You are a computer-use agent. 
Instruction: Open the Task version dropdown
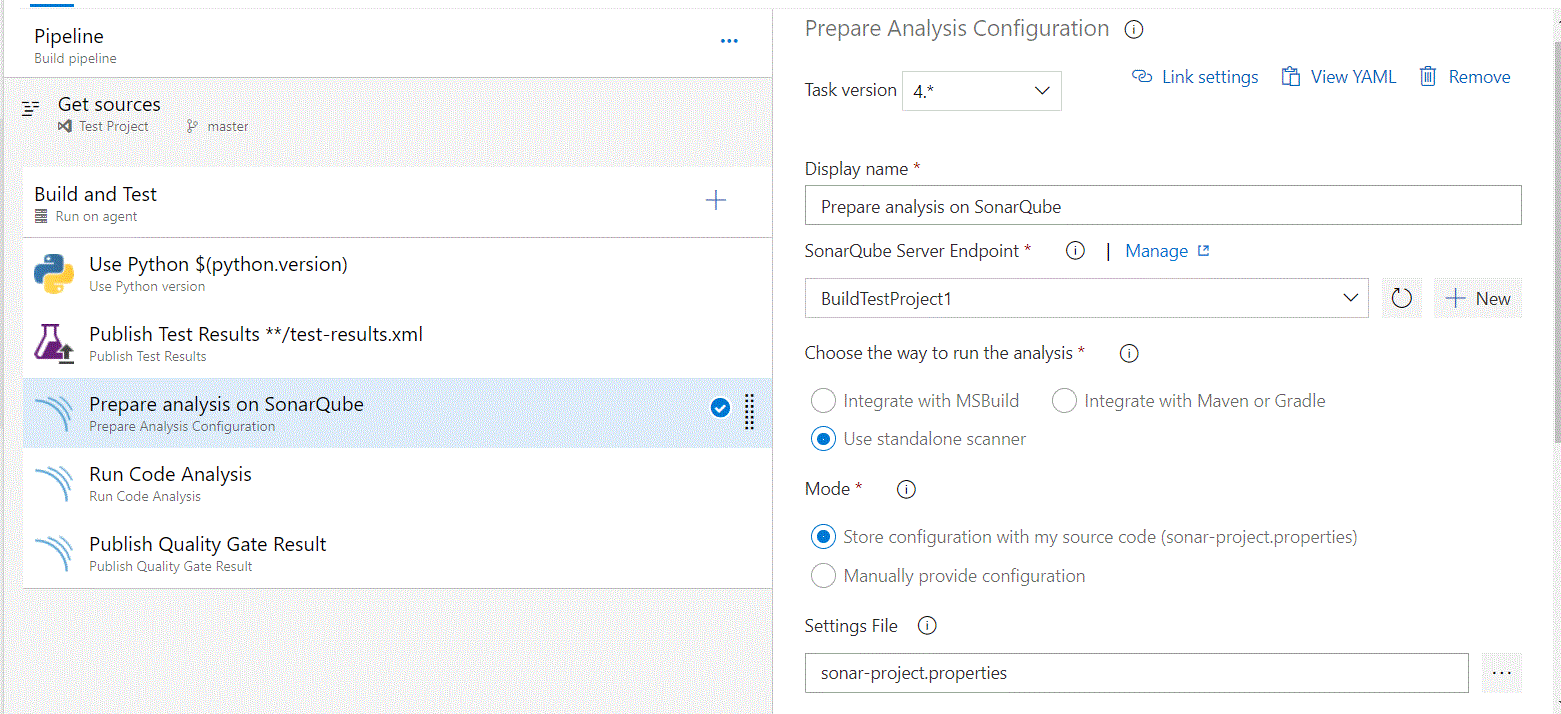[x=981, y=91]
